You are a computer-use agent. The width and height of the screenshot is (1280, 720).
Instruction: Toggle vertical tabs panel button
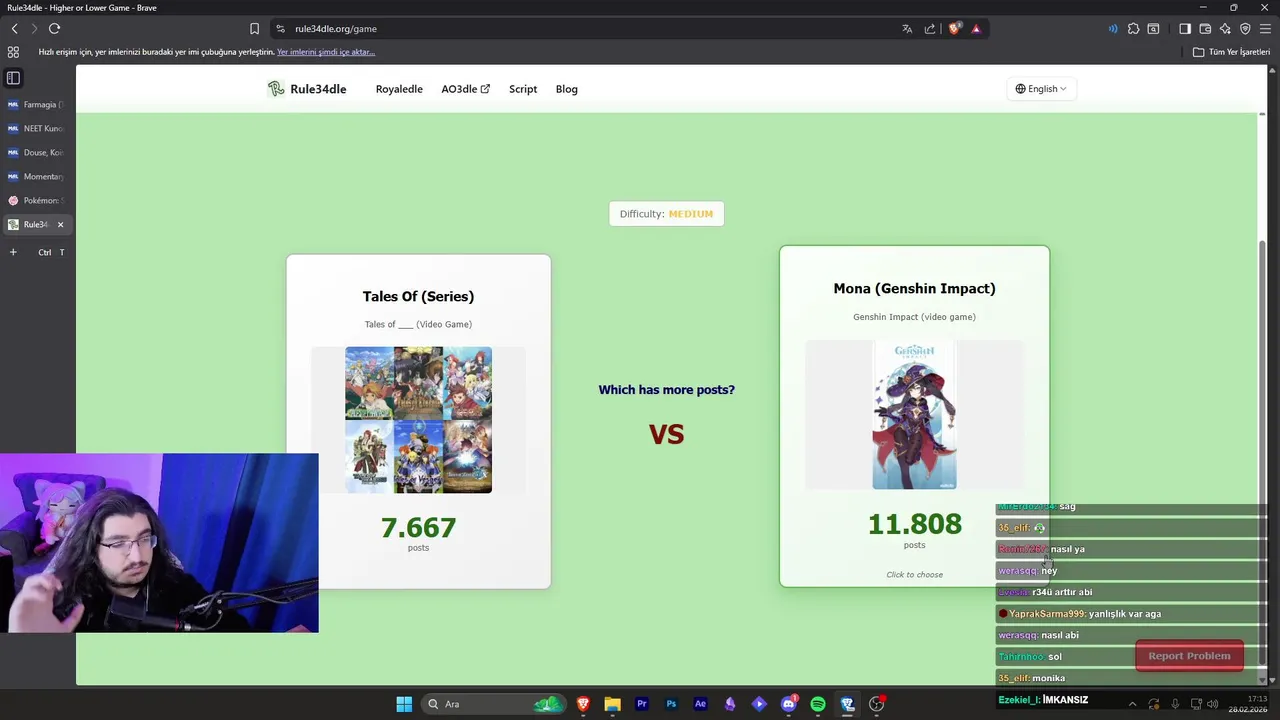pos(13,78)
